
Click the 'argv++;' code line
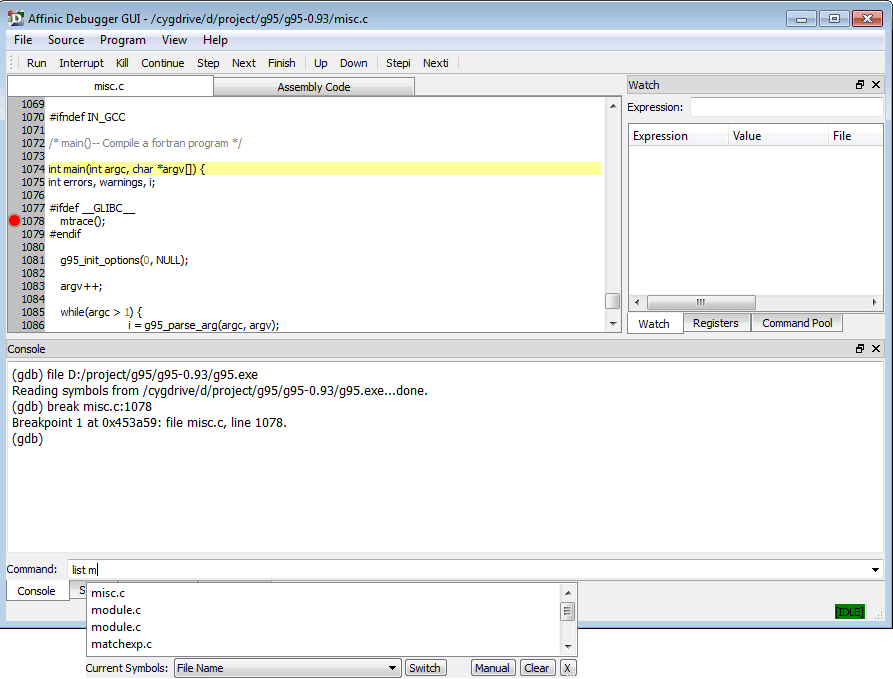click(81, 287)
